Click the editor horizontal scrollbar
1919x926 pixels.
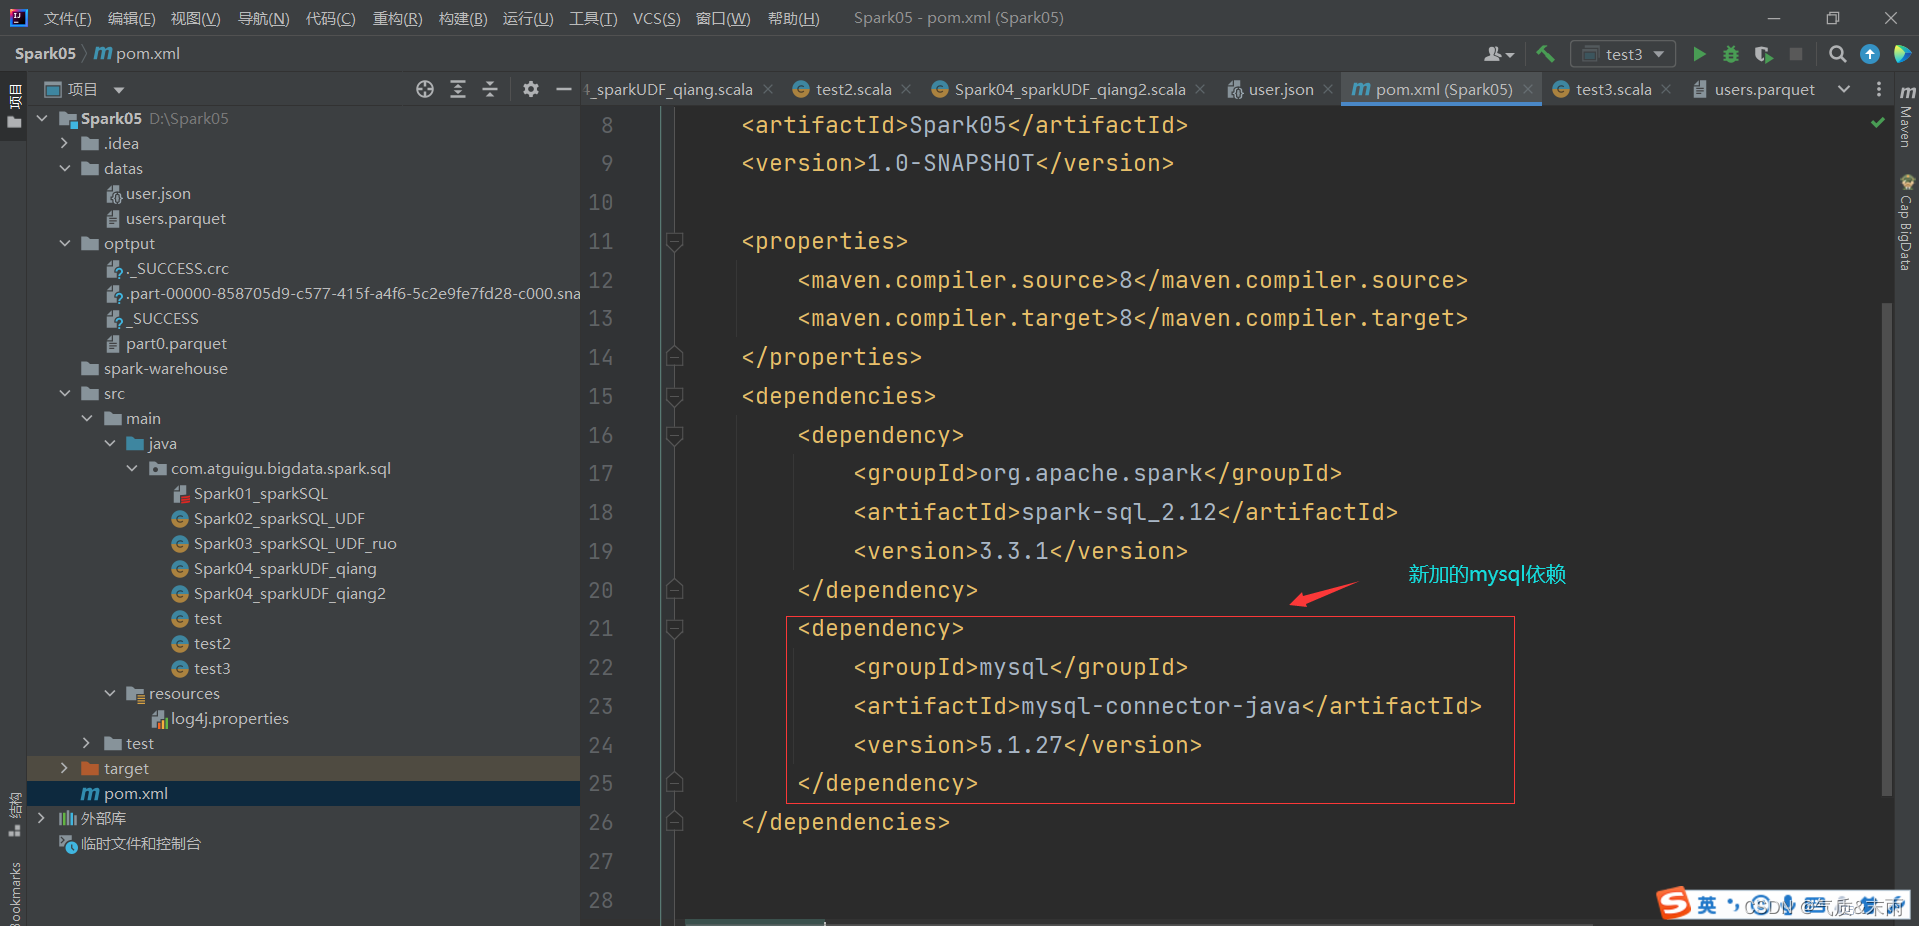tap(755, 922)
